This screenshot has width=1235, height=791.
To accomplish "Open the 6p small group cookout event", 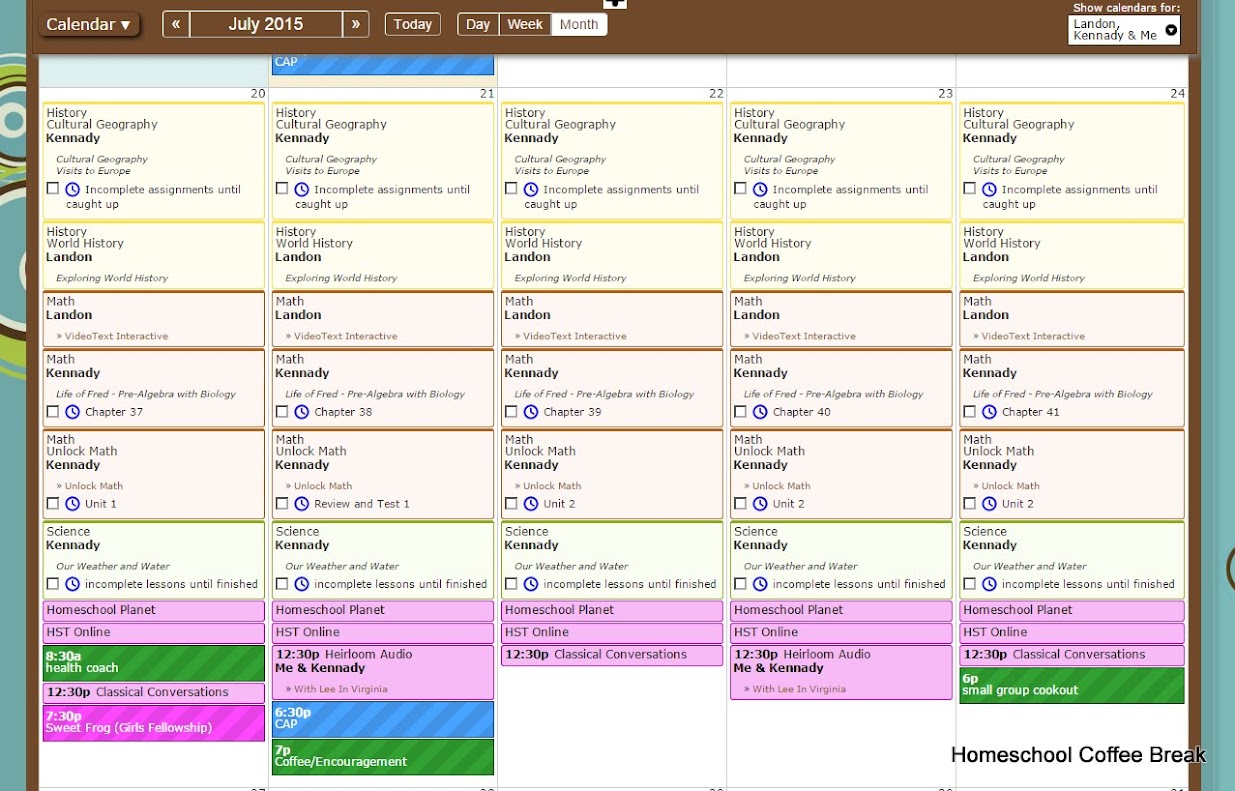I will point(1072,685).
